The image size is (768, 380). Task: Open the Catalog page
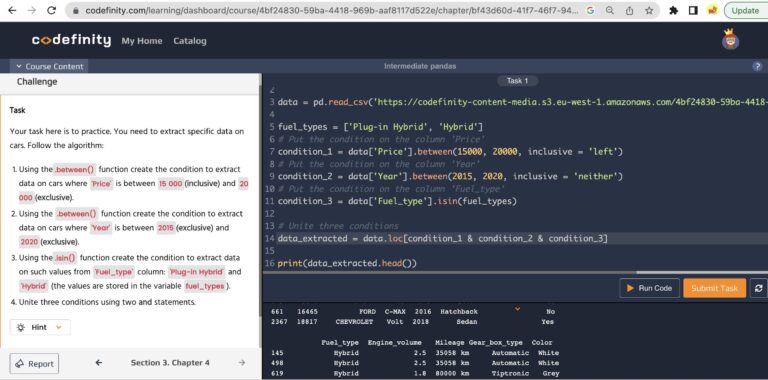click(190, 41)
